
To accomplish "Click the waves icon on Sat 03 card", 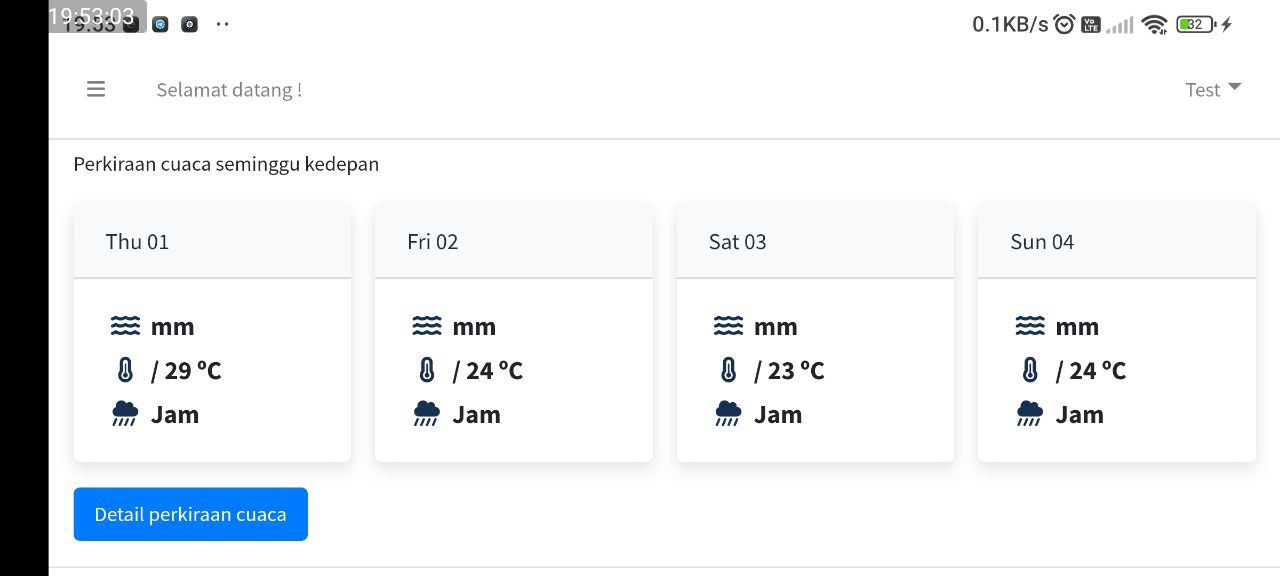I will [728, 326].
